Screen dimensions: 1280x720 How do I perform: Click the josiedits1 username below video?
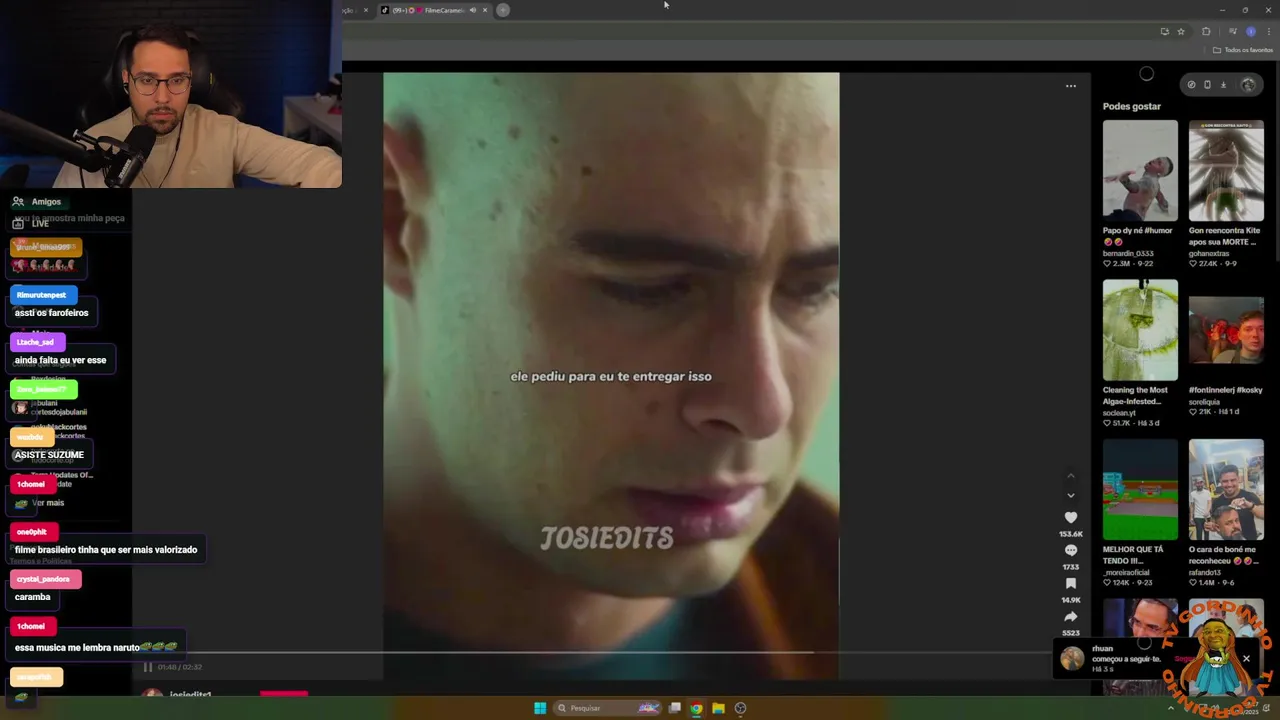190,694
